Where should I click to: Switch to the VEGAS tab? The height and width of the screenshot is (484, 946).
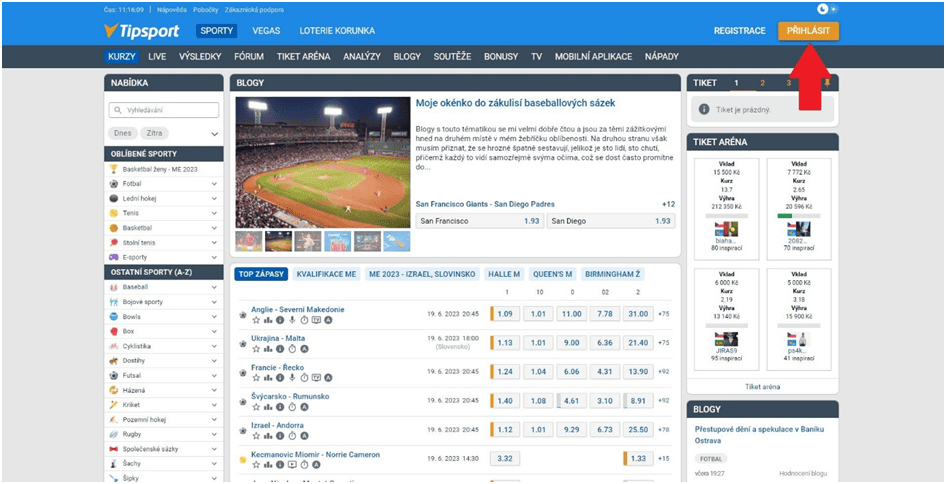266,31
